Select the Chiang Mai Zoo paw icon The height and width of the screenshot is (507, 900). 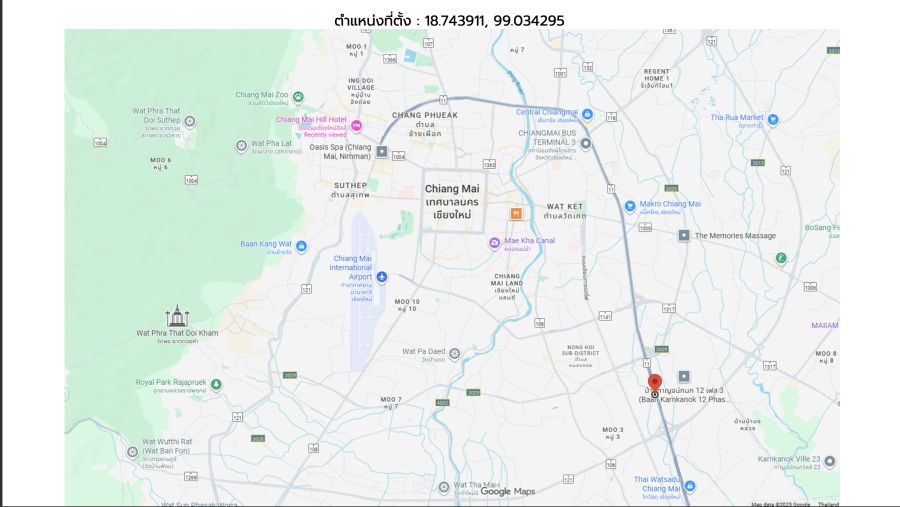tap(298, 97)
